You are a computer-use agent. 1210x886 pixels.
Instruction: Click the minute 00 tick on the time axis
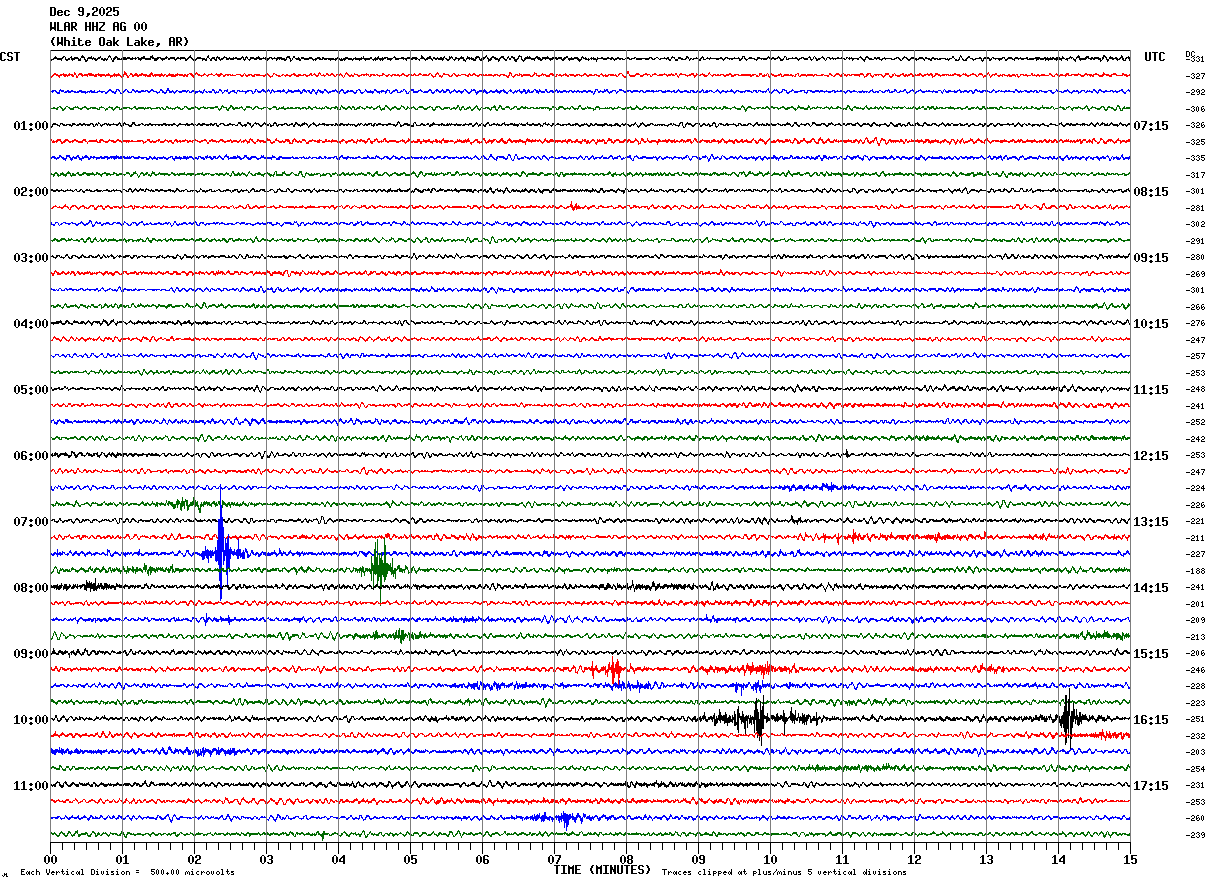point(50,860)
